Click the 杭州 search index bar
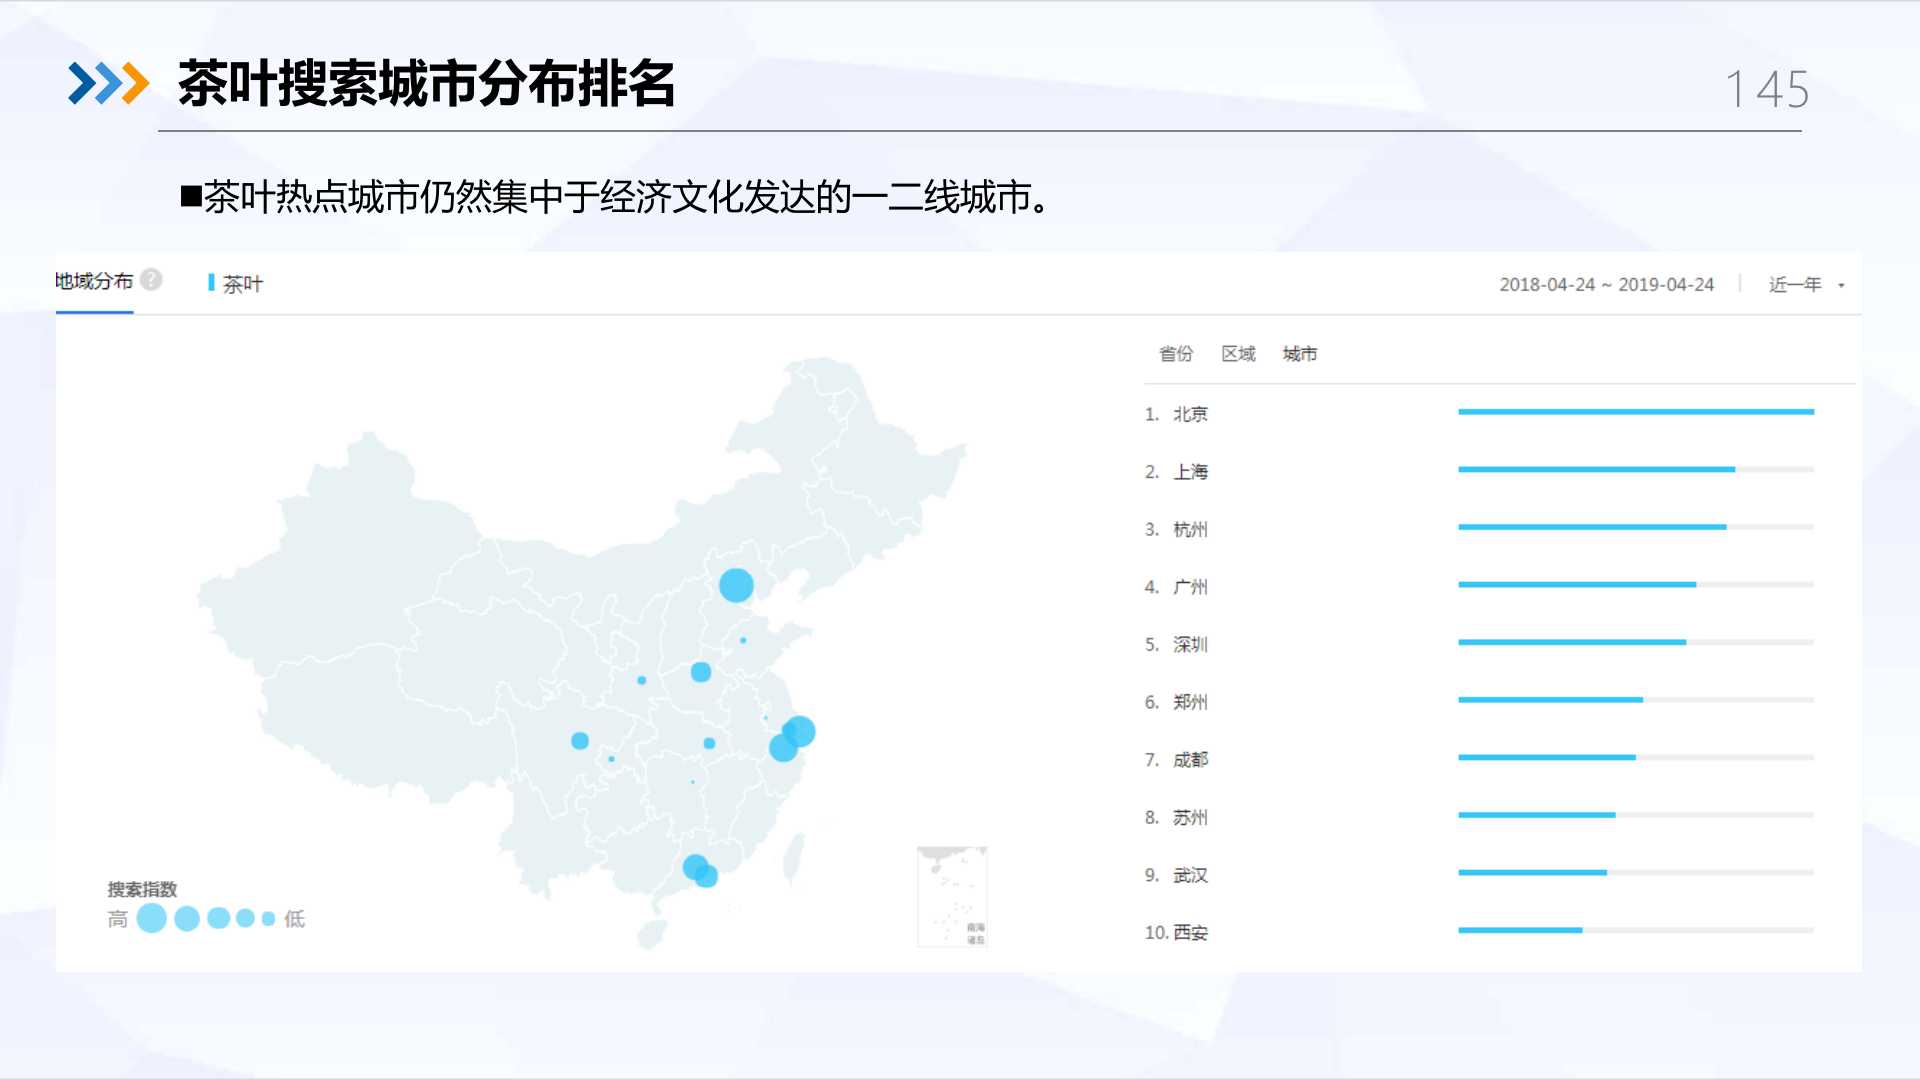The height and width of the screenshot is (1080, 1920). [x=1635, y=527]
